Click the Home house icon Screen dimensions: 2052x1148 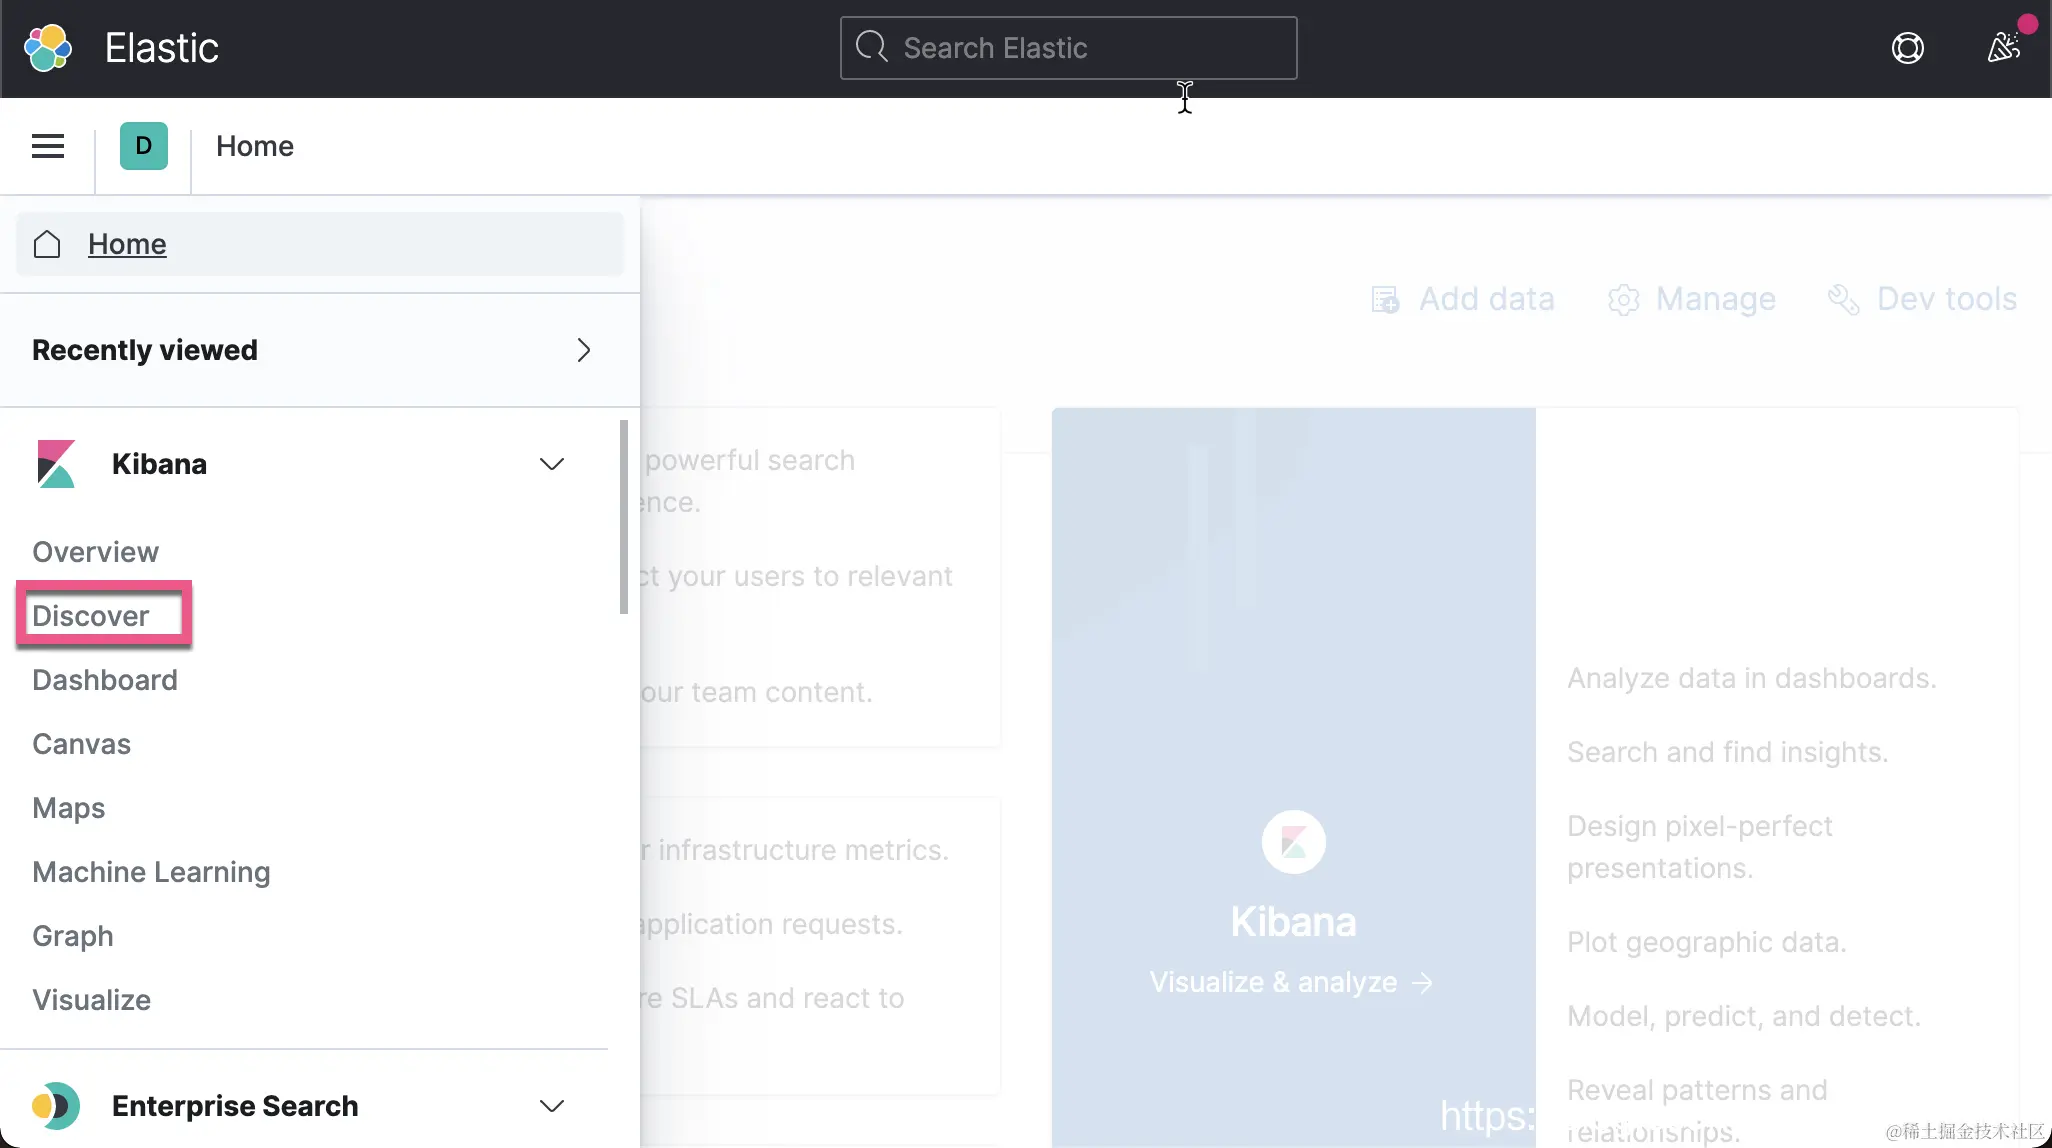47,244
